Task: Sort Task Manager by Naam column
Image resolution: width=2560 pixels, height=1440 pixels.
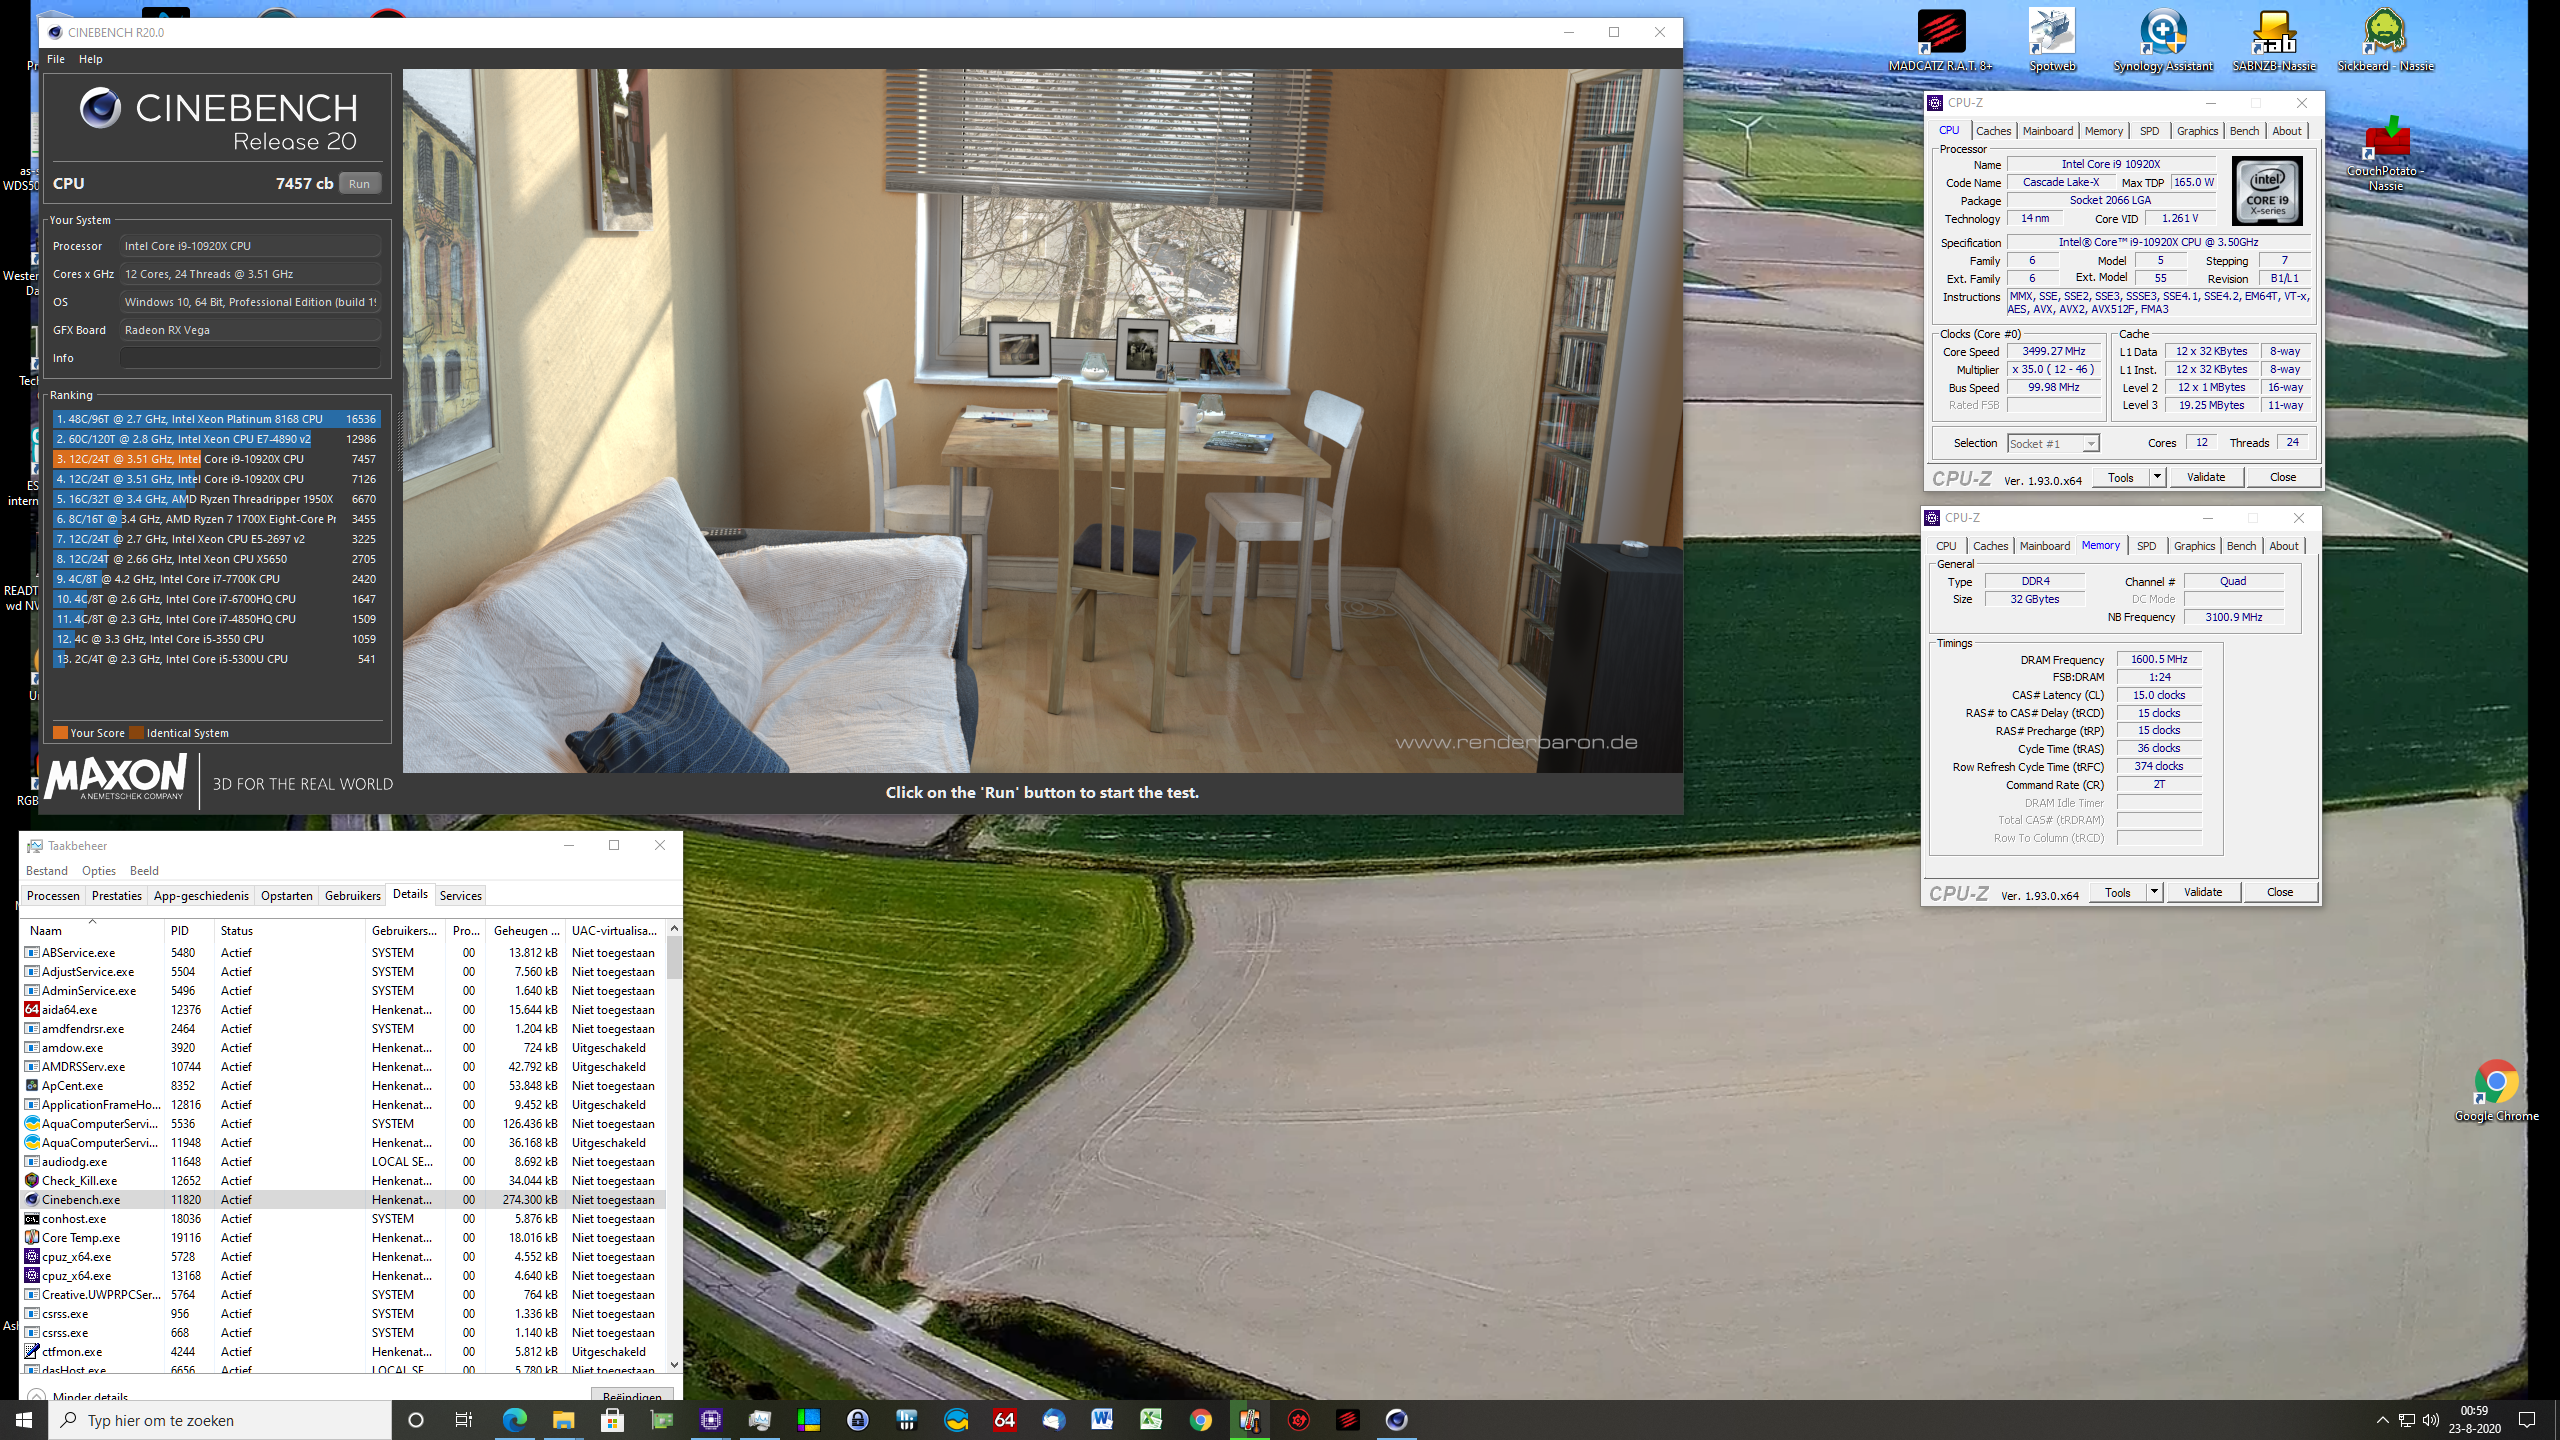Action: 92,930
